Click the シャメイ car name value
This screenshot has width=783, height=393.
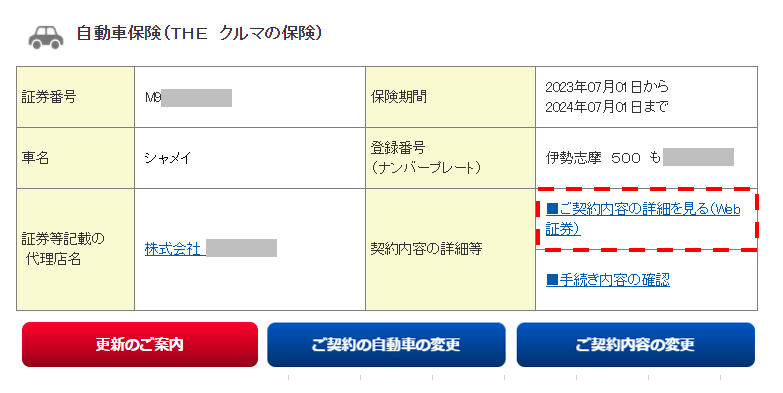(x=168, y=158)
